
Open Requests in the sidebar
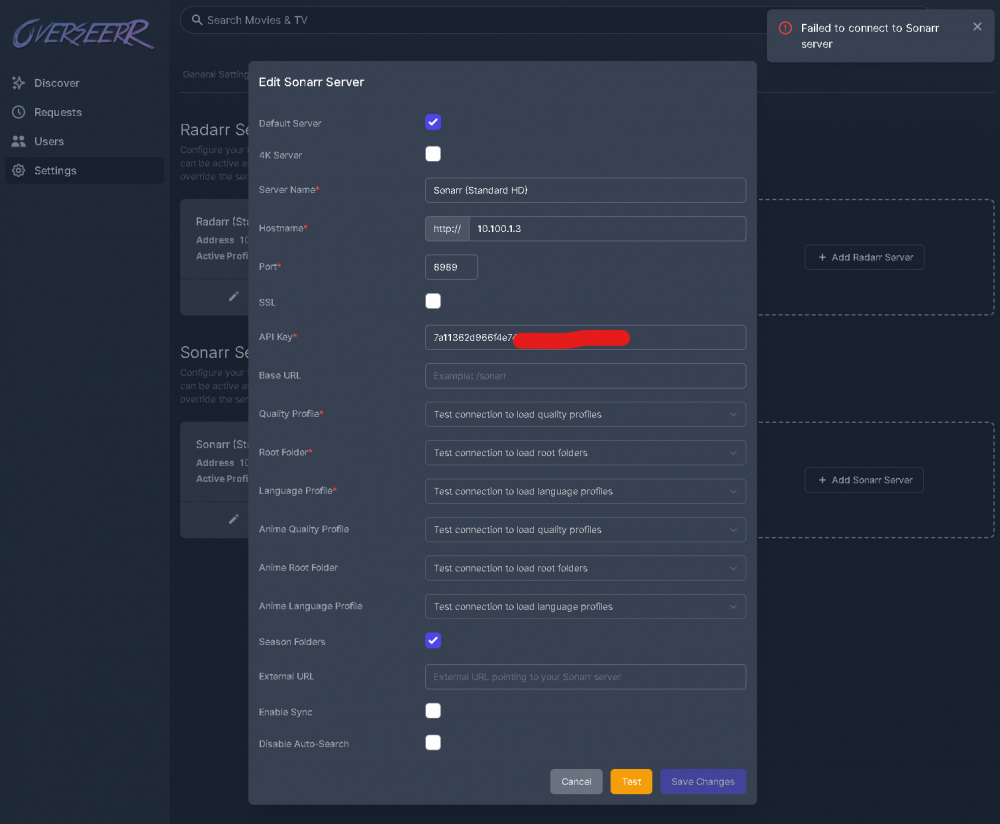(84, 112)
